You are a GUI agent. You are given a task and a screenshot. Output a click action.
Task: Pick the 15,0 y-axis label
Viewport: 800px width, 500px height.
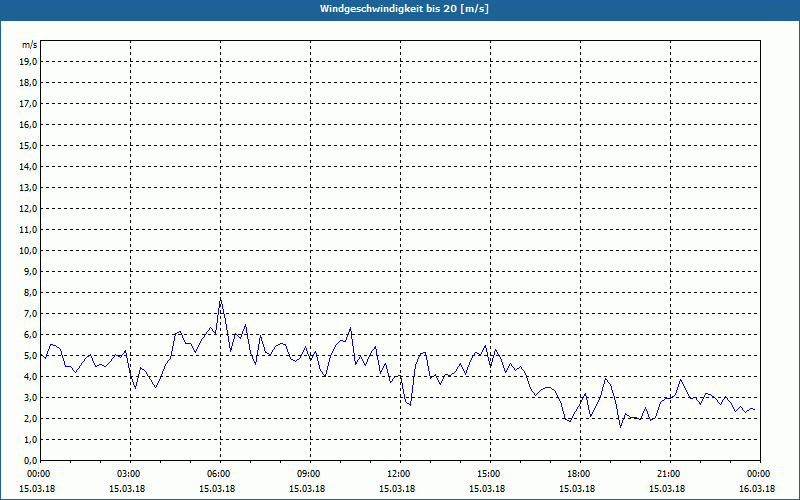[29, 145]
